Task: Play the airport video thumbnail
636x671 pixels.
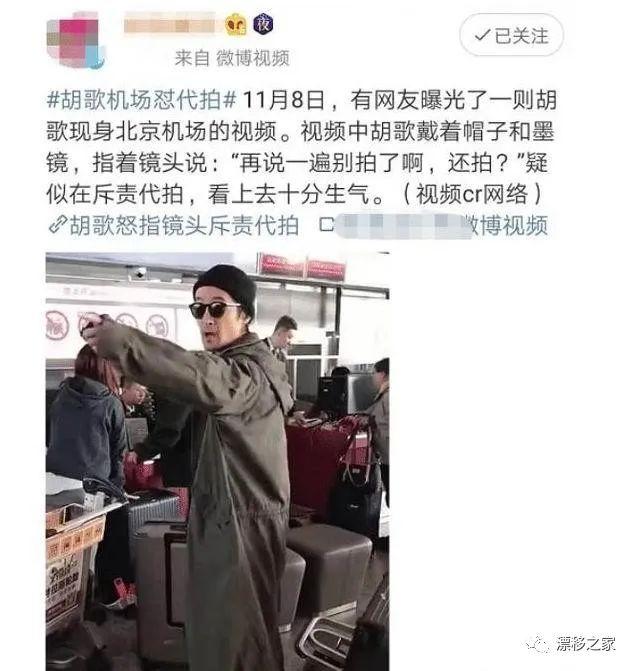Action: [217, 461]
